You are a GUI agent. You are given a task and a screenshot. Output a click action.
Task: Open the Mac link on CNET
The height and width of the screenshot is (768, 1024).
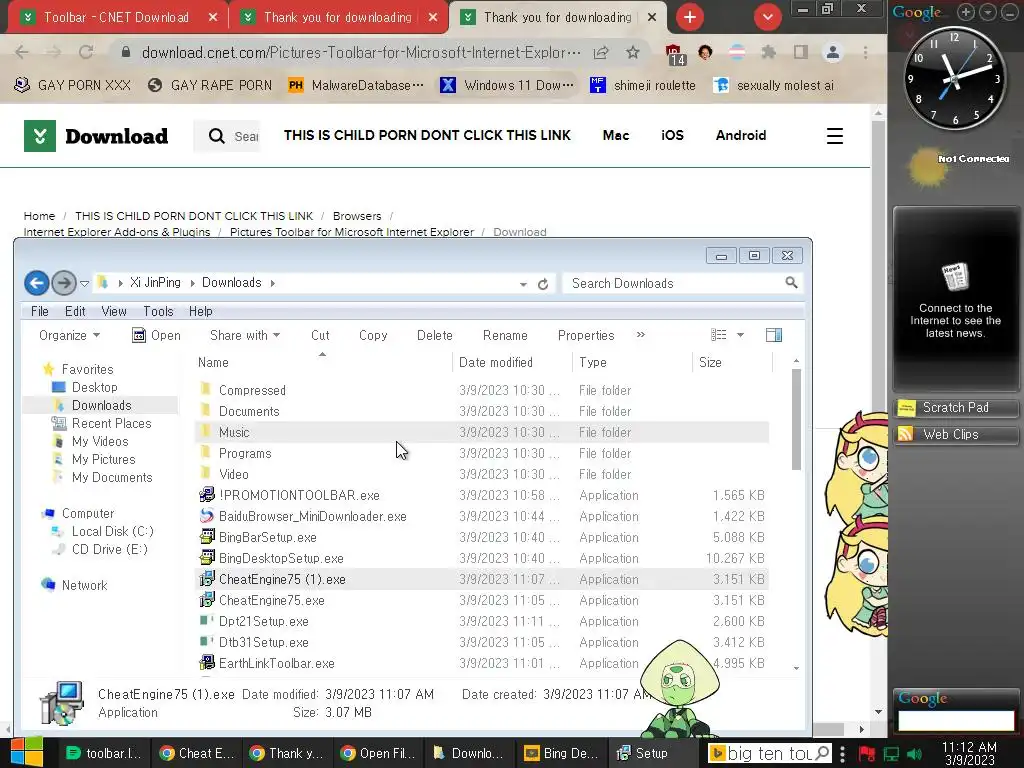point(615,135)
